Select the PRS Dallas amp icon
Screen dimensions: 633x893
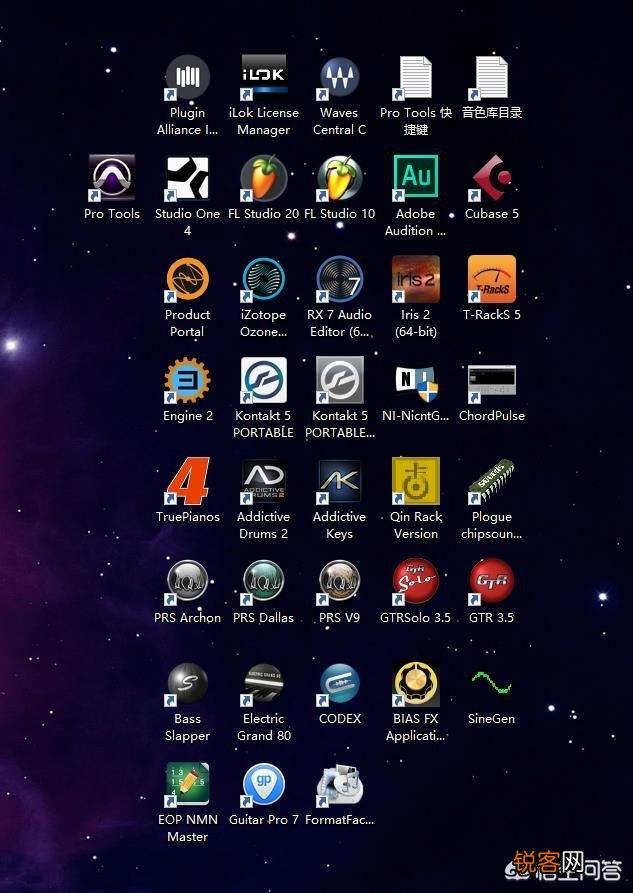click(264, 582)
